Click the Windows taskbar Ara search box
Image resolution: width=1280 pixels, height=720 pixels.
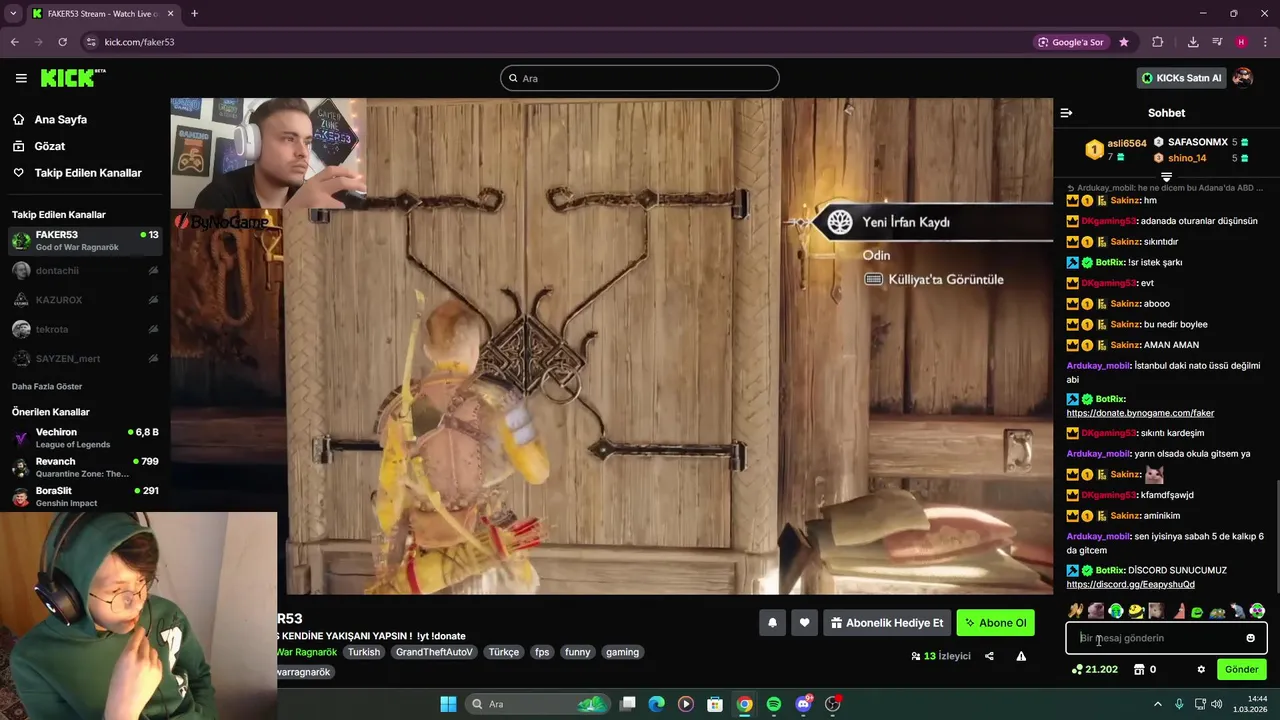click(x=540, y=704)
